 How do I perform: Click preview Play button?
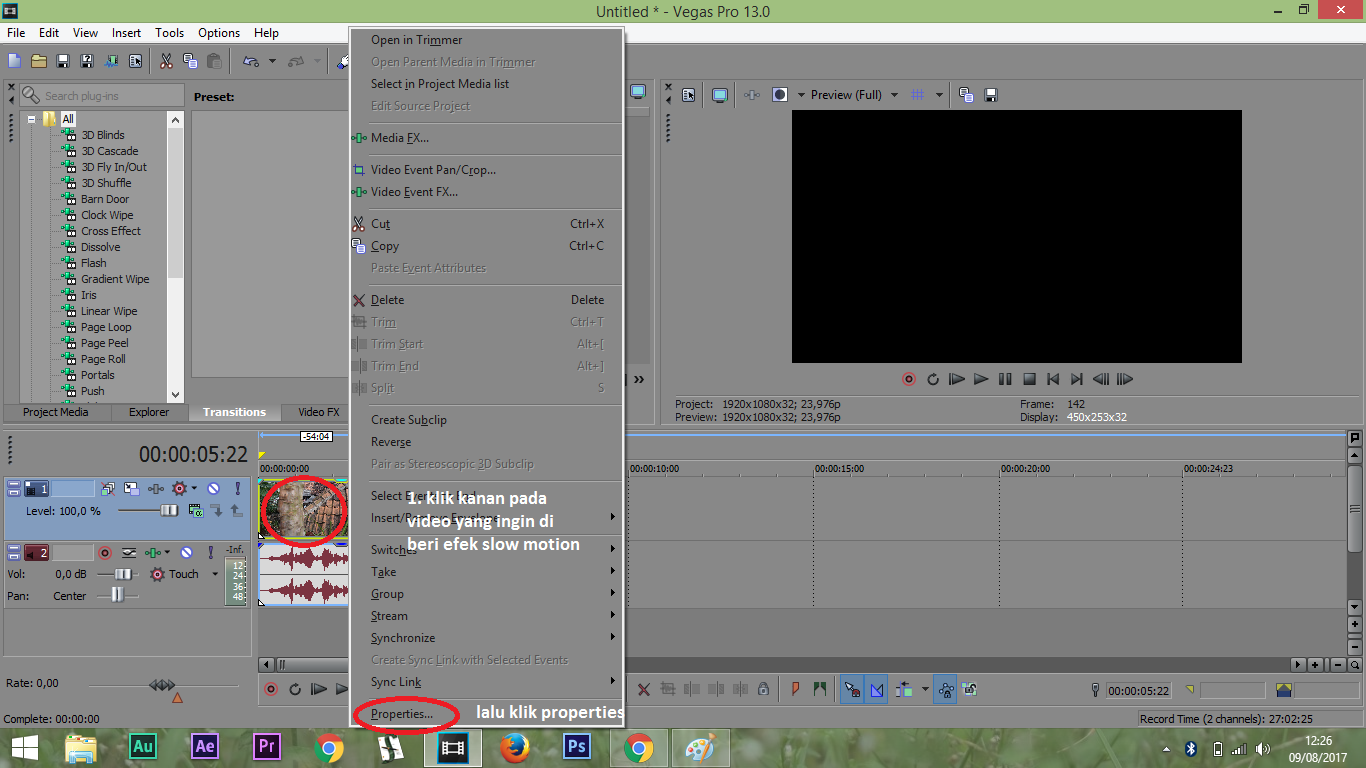point(981,379)
